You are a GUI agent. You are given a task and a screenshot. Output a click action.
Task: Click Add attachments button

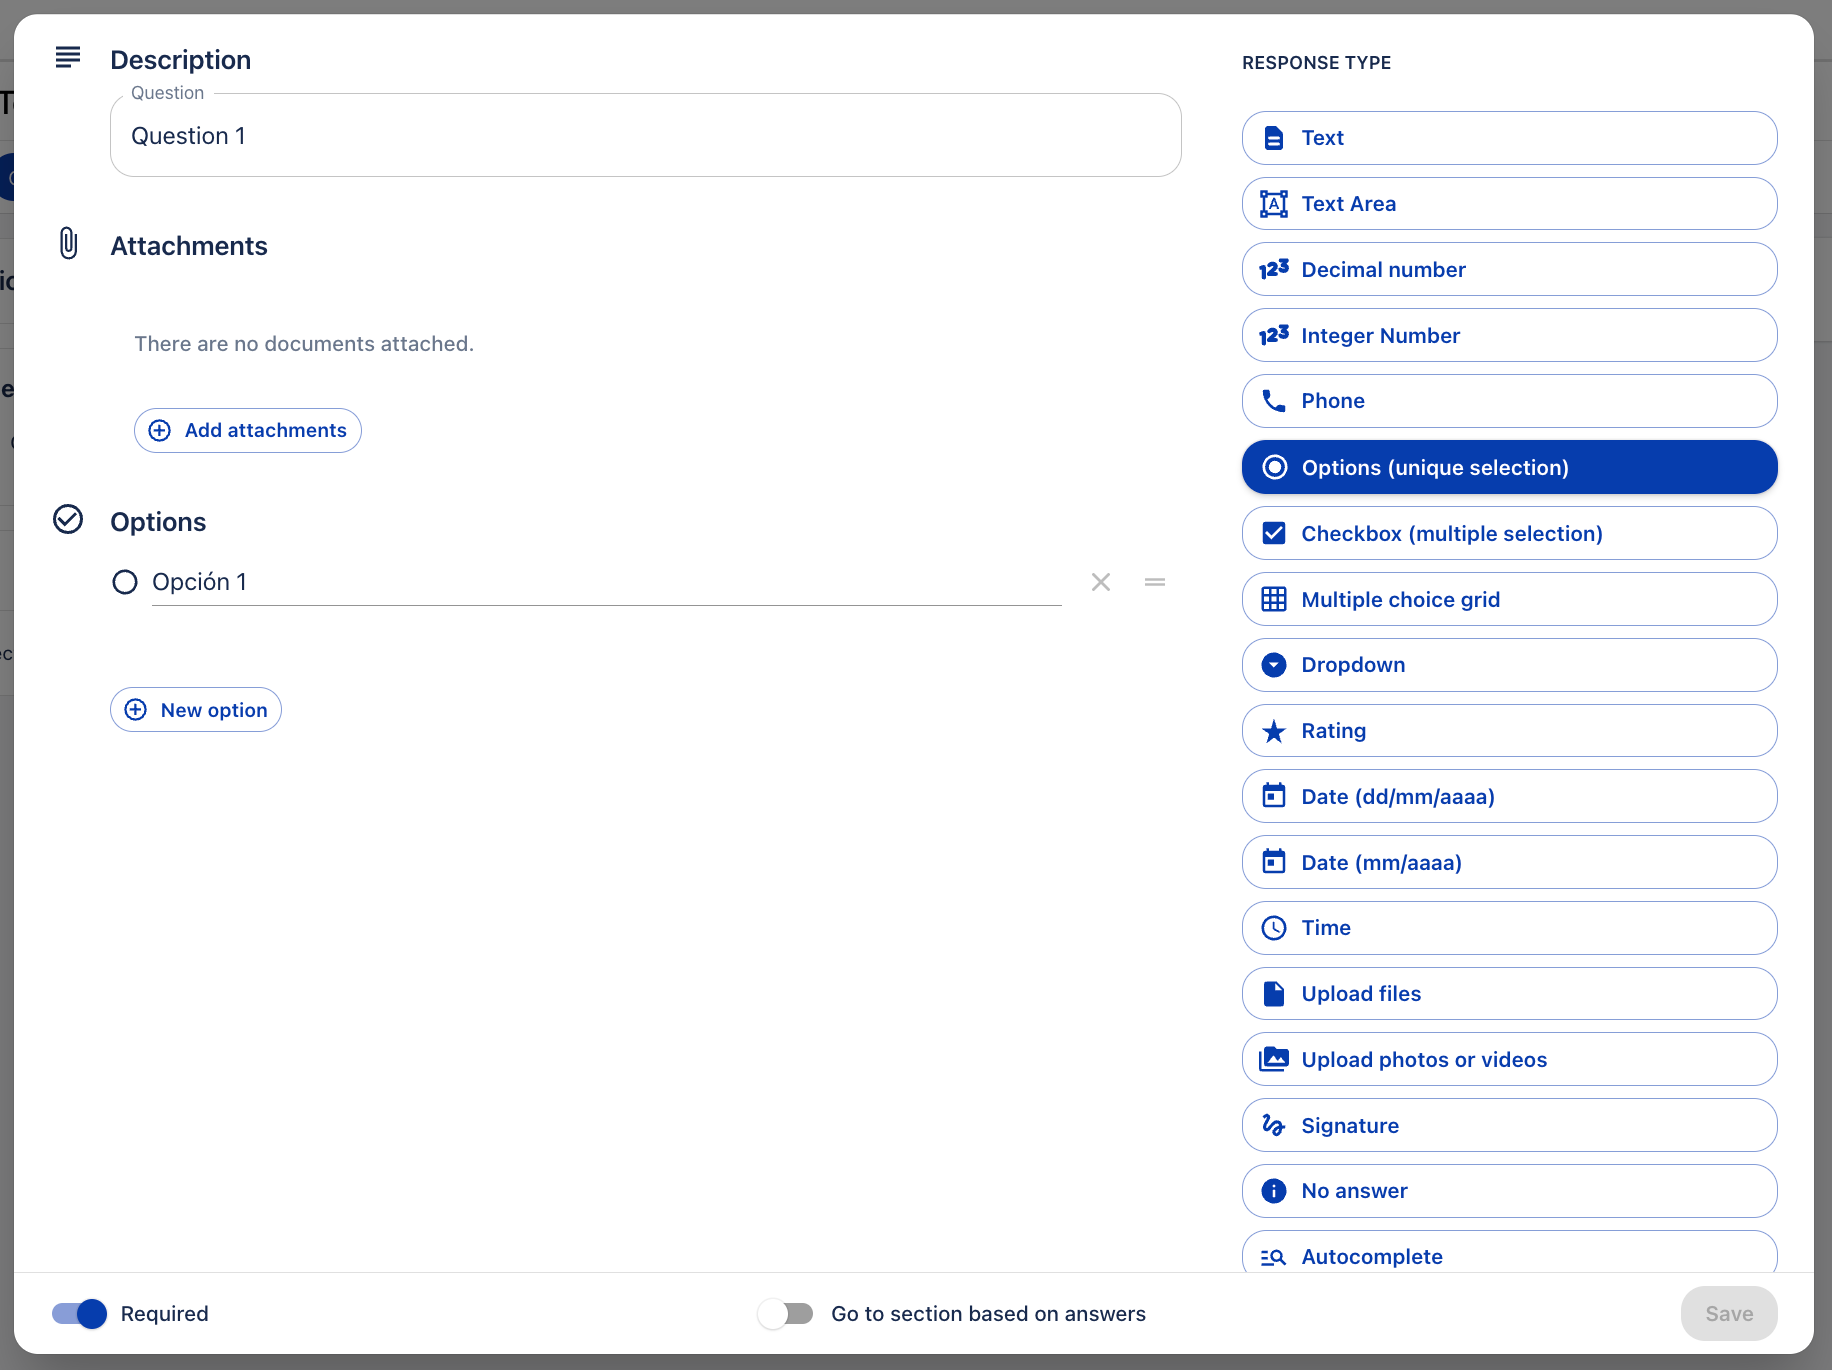[248, 430]
